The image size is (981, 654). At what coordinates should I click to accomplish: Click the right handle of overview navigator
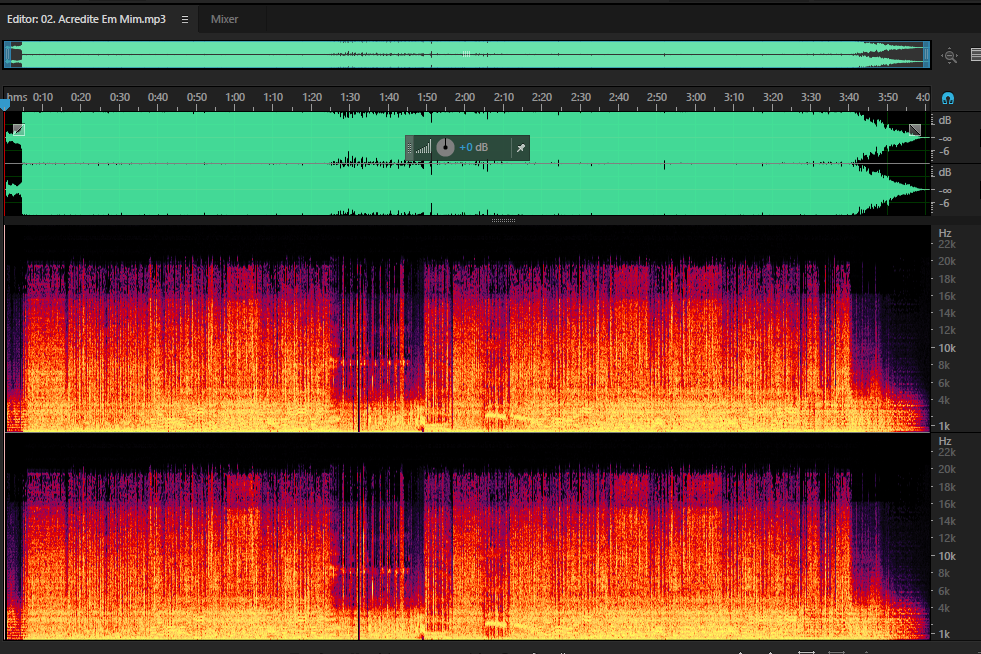coord(927,55)
